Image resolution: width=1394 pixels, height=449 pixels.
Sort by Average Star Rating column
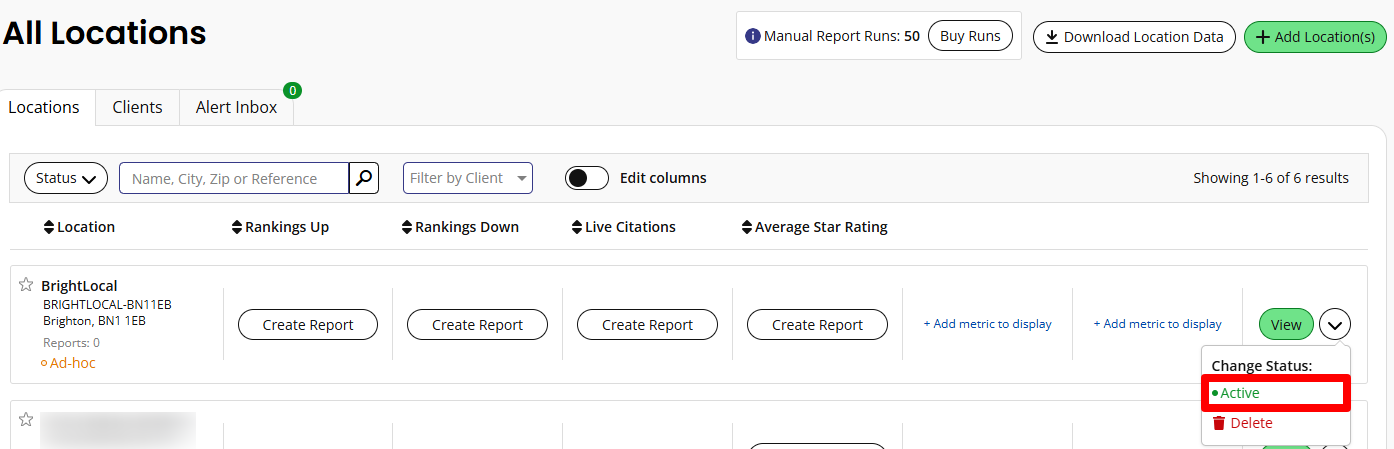747,227
